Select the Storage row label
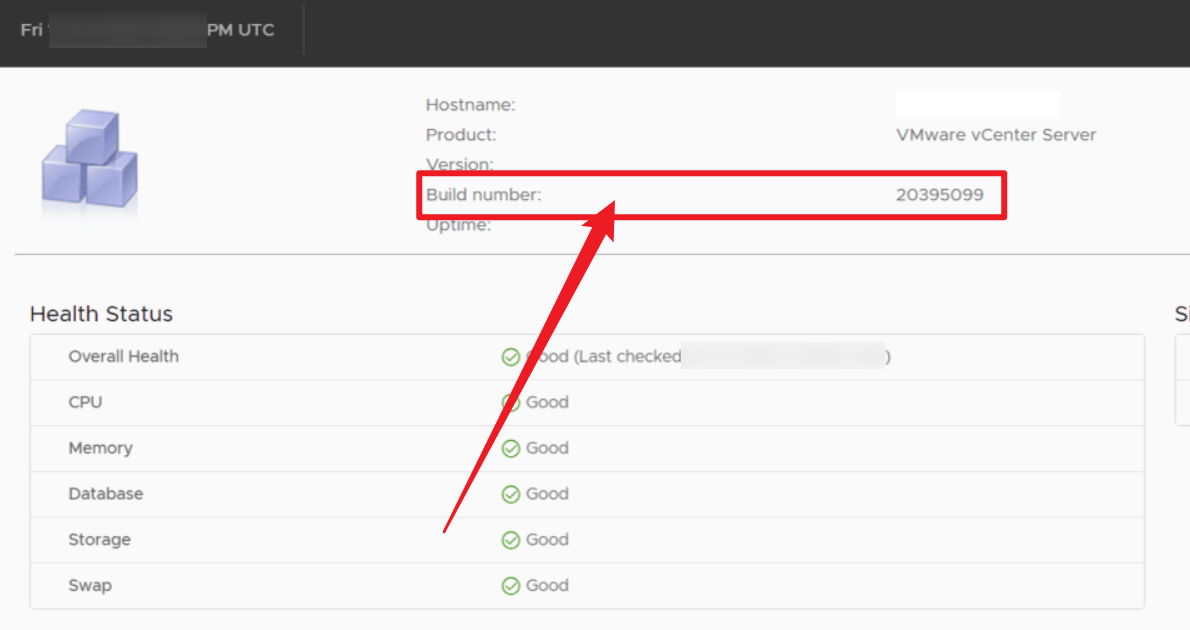This screenshot has height=630, width=1190. pyautogui.click(x=99, y=540)
